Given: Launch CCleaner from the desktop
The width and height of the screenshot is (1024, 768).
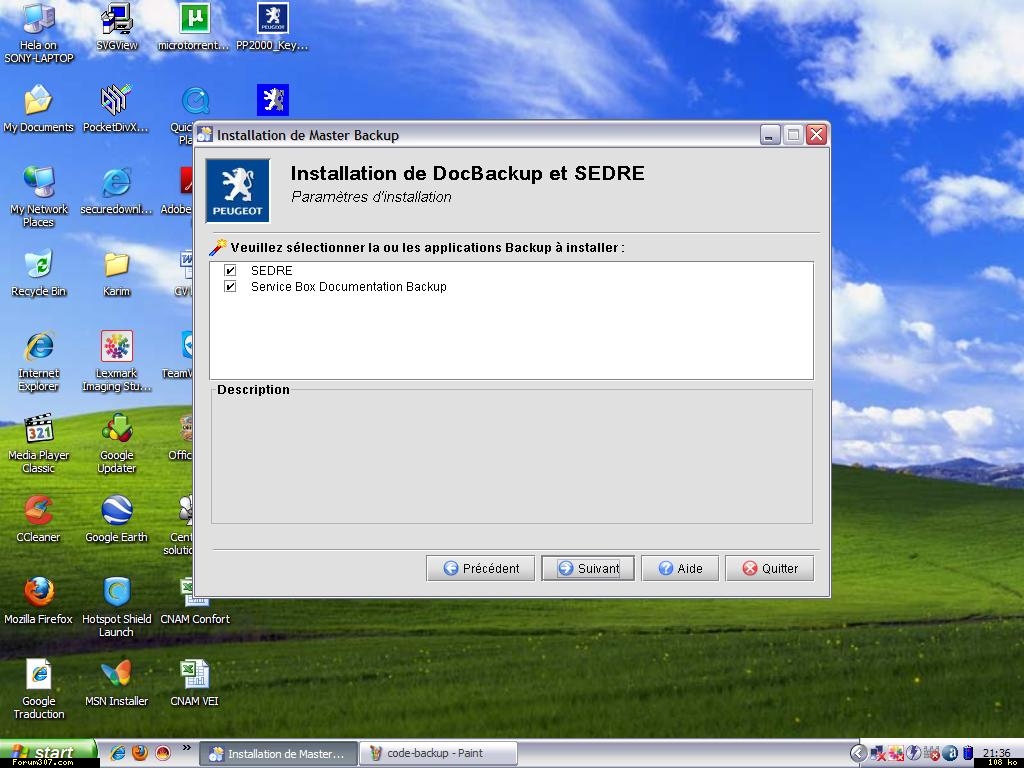Looking at the screenshot, I should 39,519.
